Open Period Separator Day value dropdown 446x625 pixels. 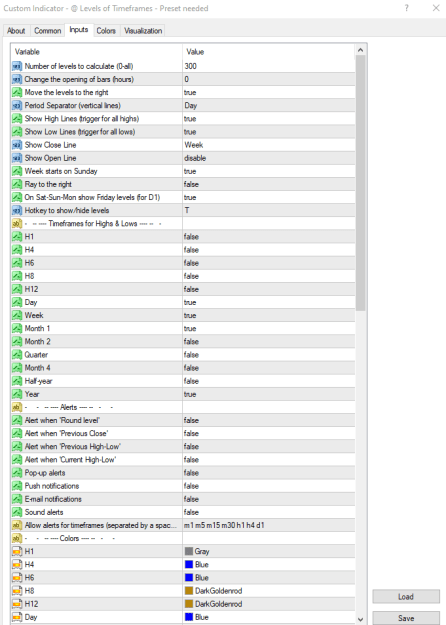[269, 106]
